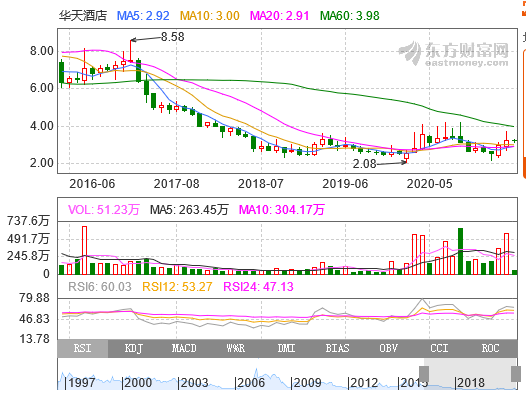Select the W%R indicator tab

pos(235,348)
